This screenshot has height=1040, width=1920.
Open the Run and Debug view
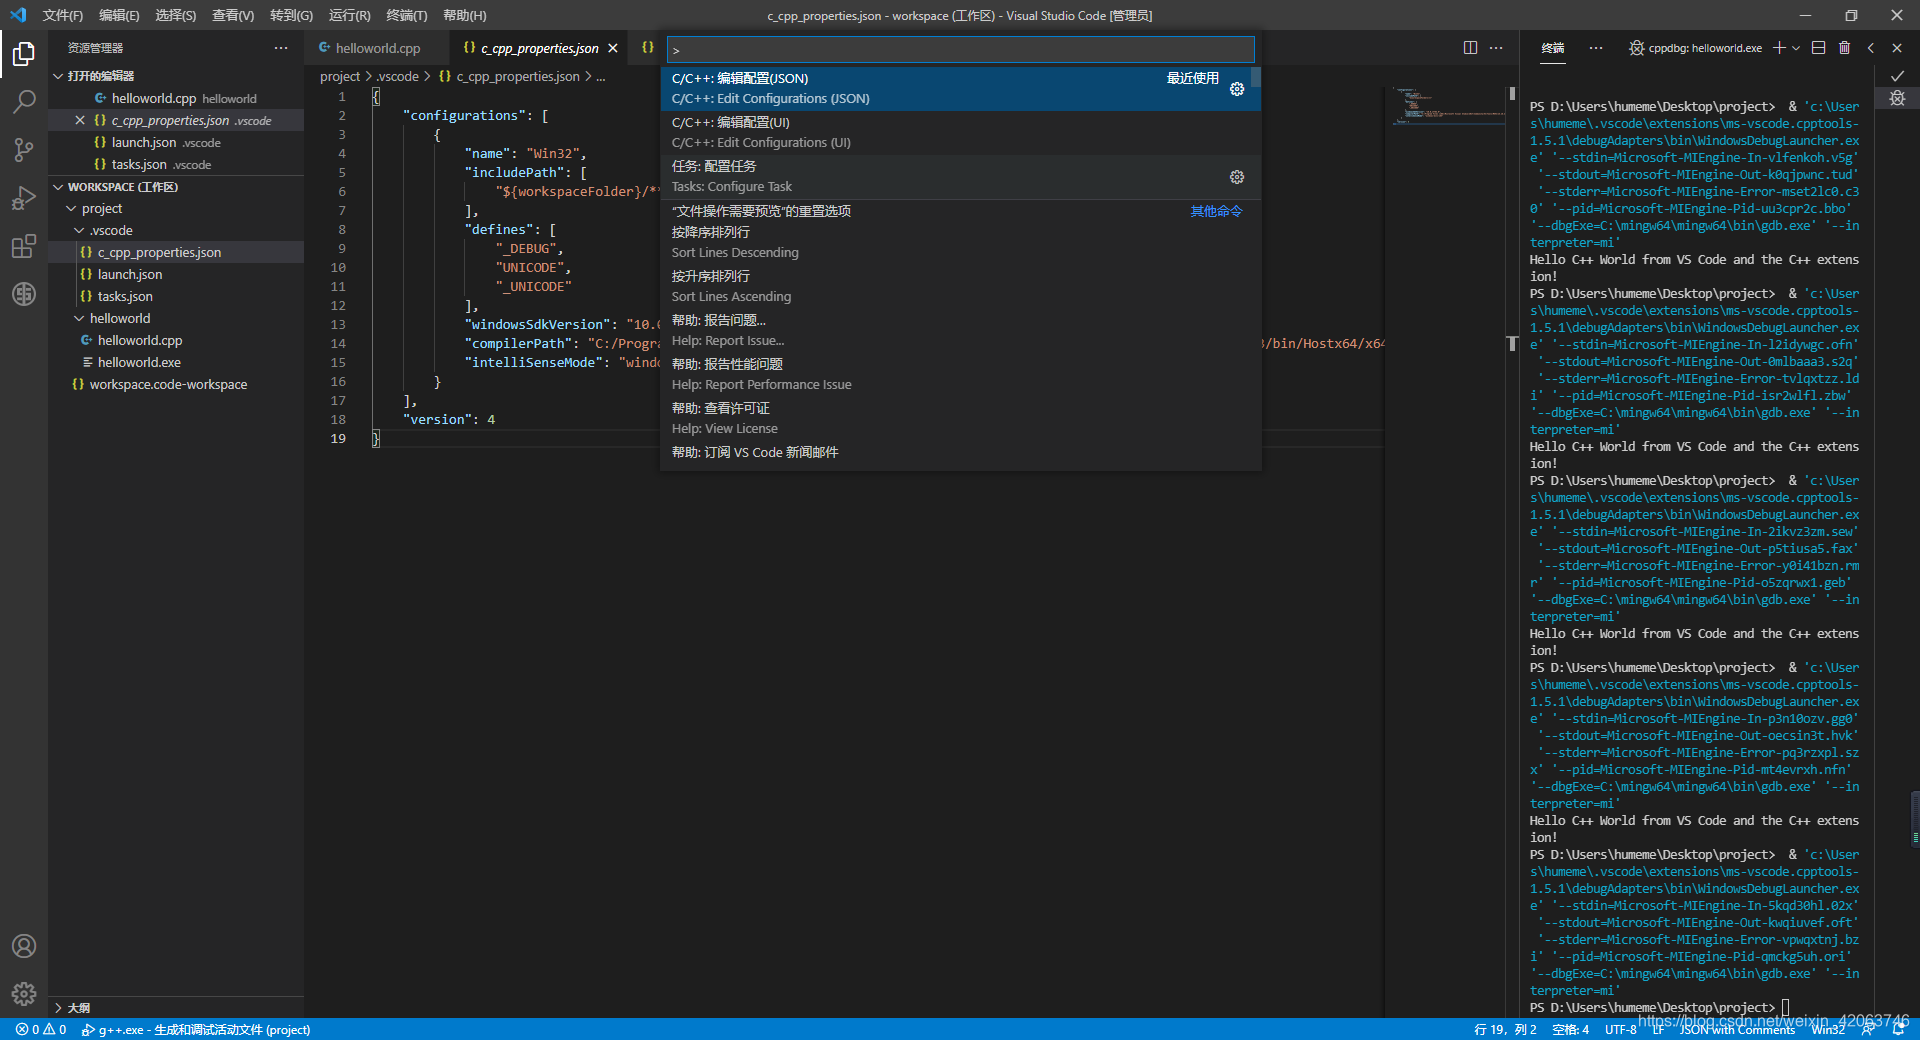(x=24, y=198)
